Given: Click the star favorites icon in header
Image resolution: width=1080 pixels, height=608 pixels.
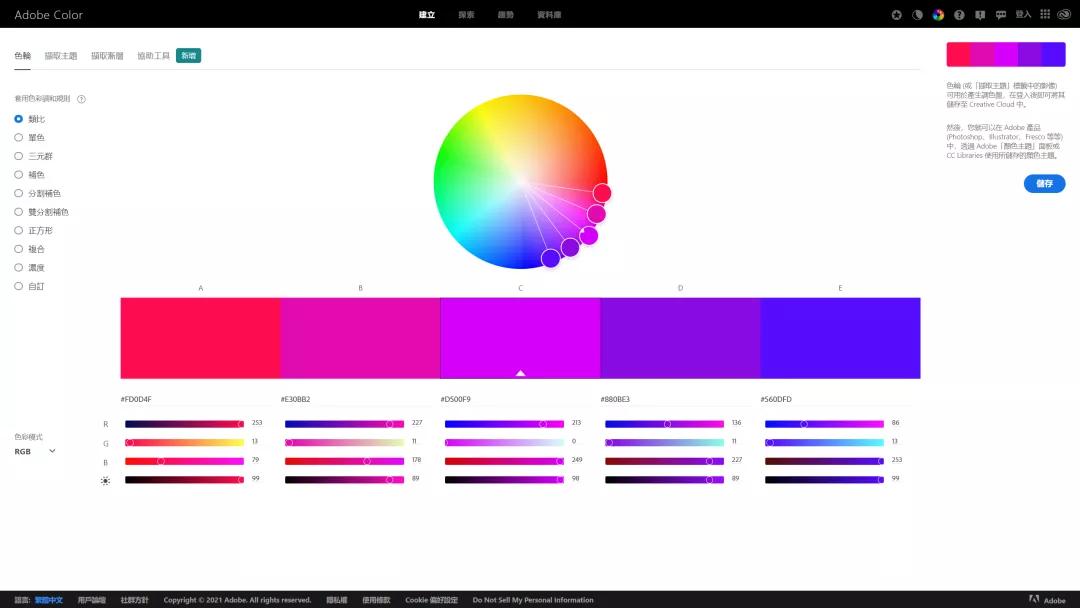Looking at the screenshot, I should [896, 14].
